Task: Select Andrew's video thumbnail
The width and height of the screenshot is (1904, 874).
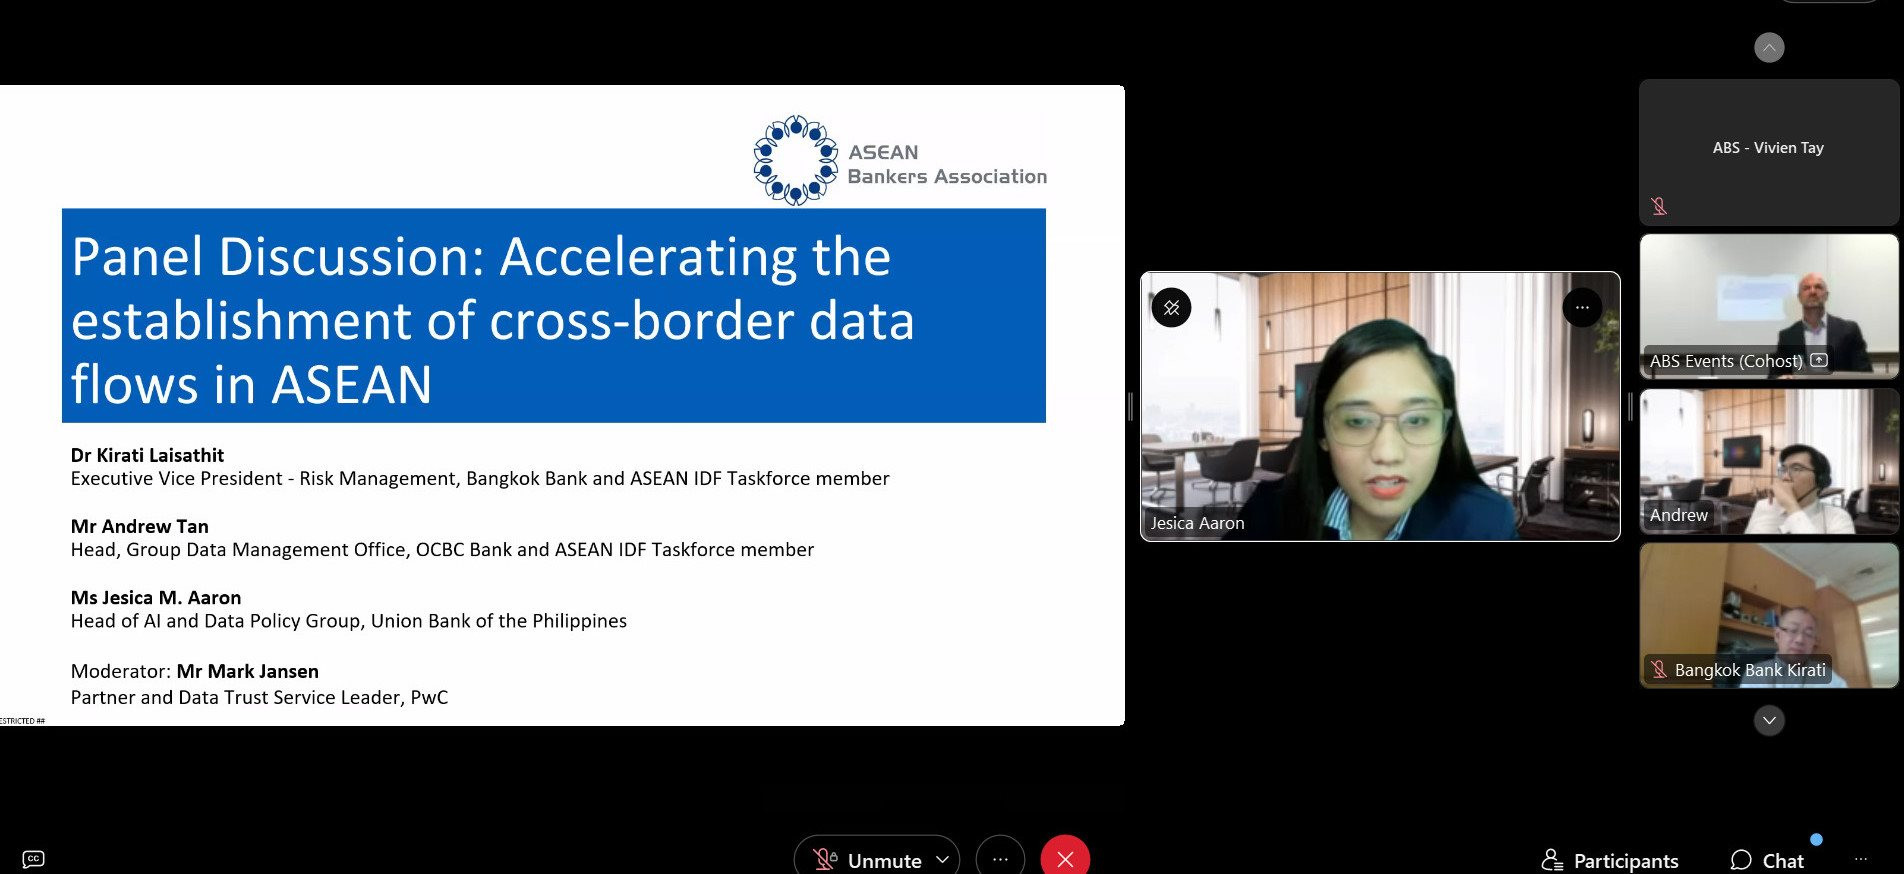Action: (1768, 461)
